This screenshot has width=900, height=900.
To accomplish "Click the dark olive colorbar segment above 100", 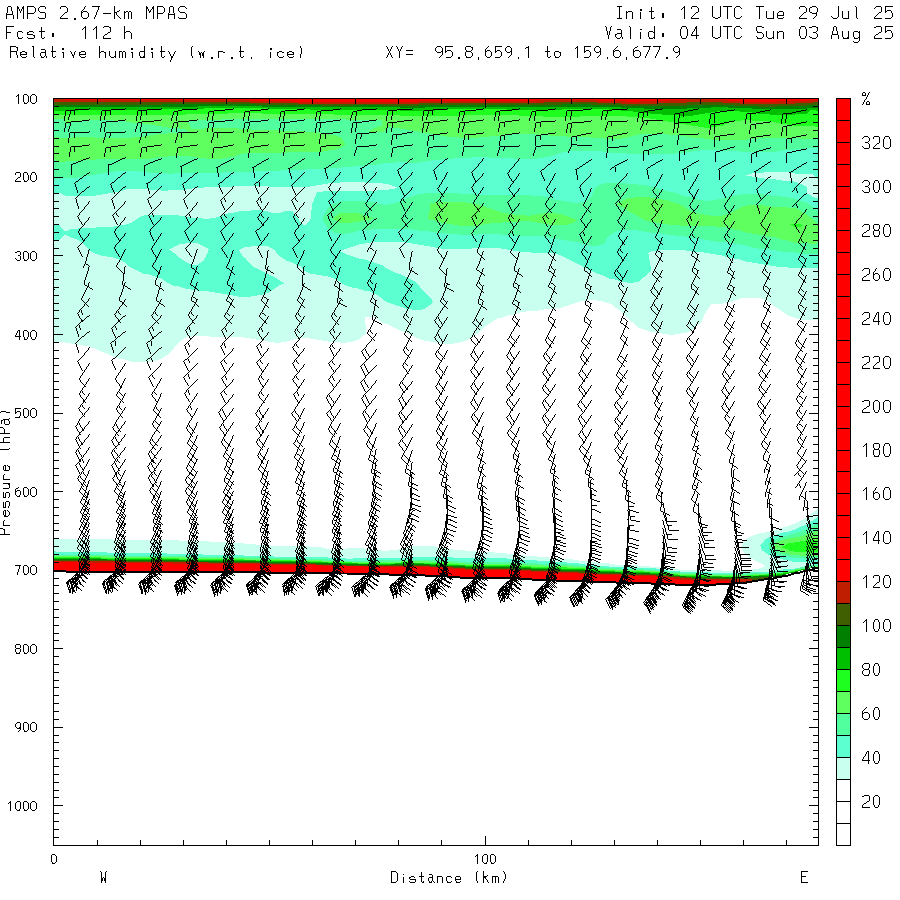I will (x=843, y=615).
